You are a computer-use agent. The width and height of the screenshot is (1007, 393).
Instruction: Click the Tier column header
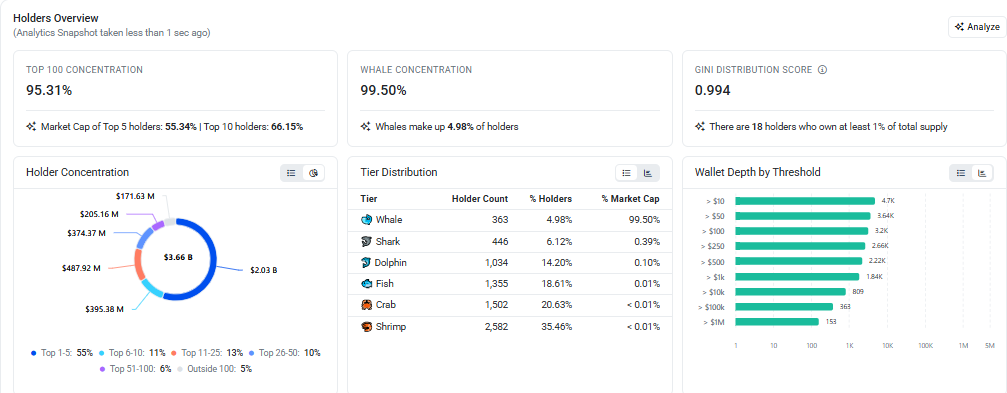pyautogui.click(x=369, y=199)
